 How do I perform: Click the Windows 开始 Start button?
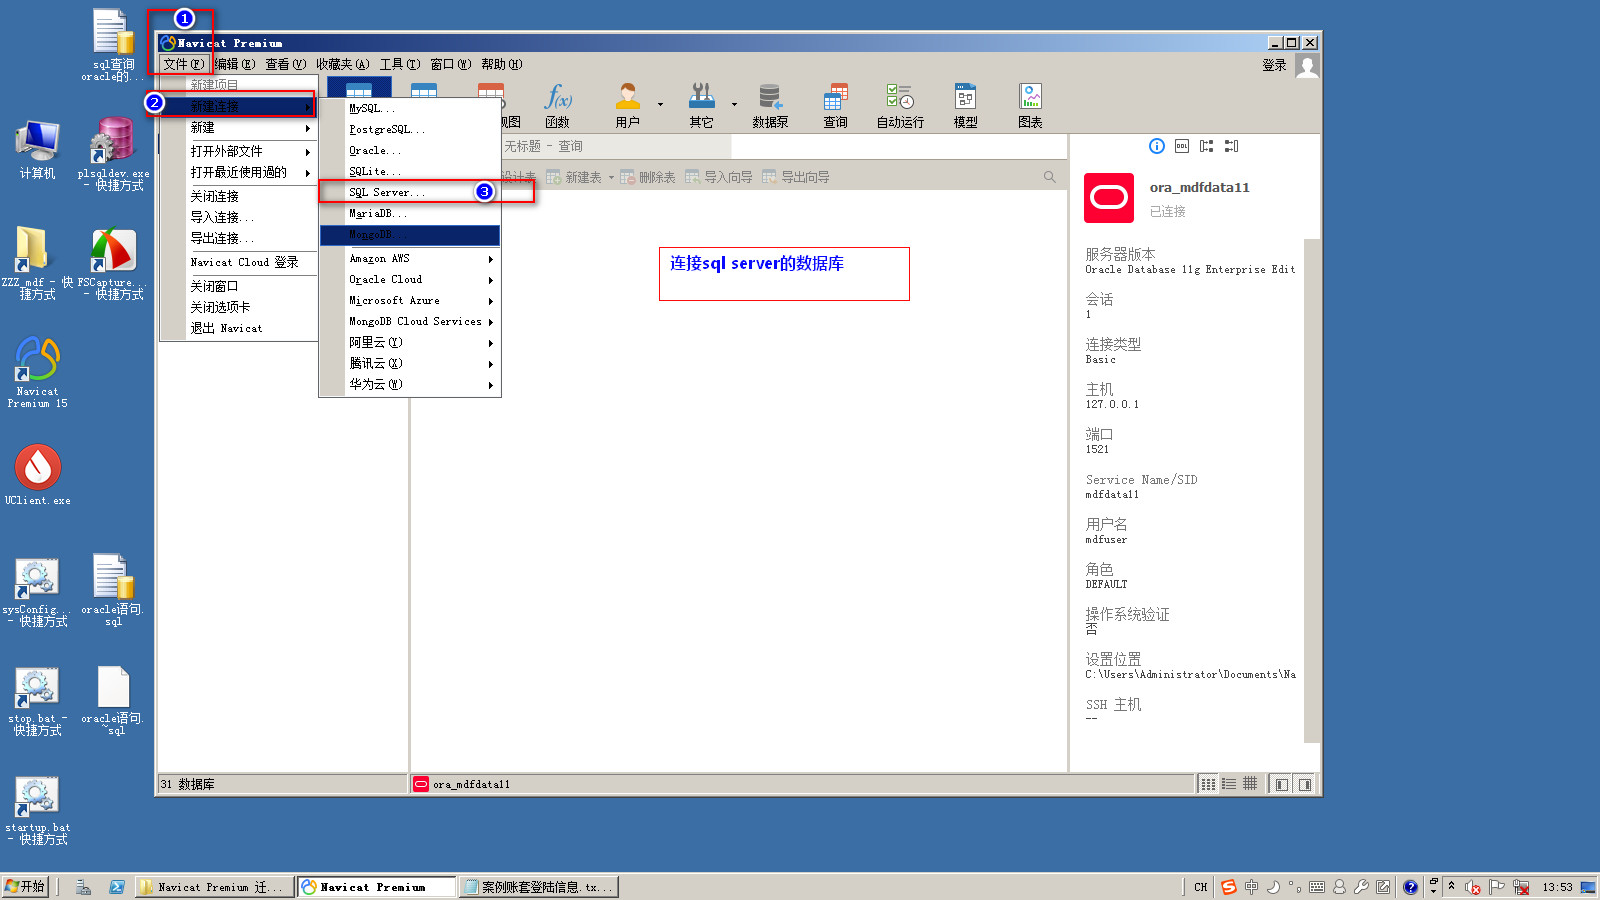coord(26,886)
